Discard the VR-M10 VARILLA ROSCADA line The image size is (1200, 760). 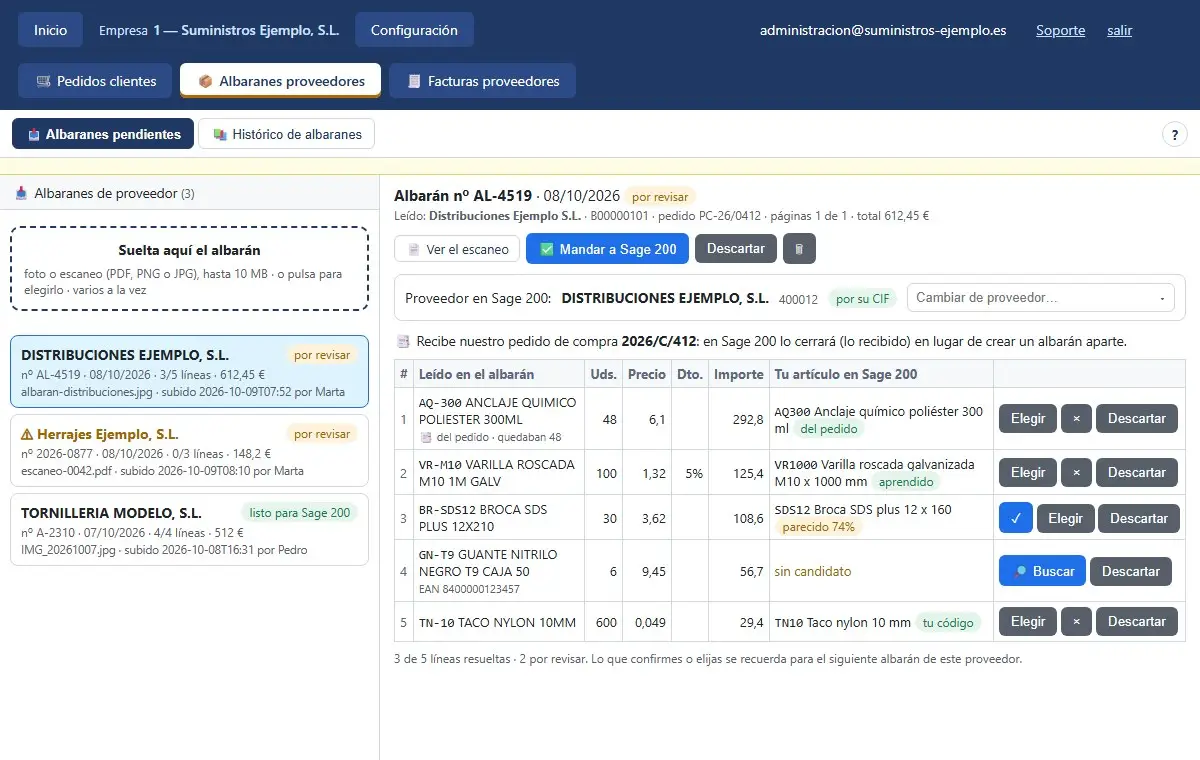(x=1137, y=472)
